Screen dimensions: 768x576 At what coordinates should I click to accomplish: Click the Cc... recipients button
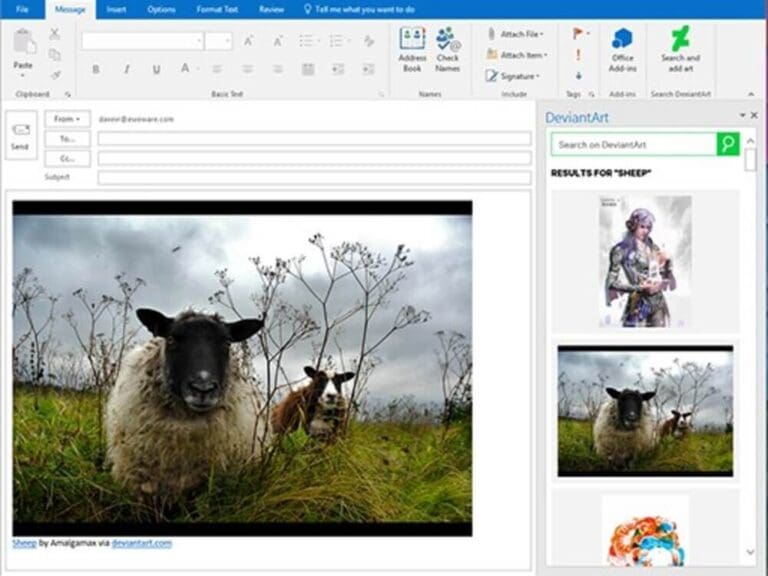[67, 159]
